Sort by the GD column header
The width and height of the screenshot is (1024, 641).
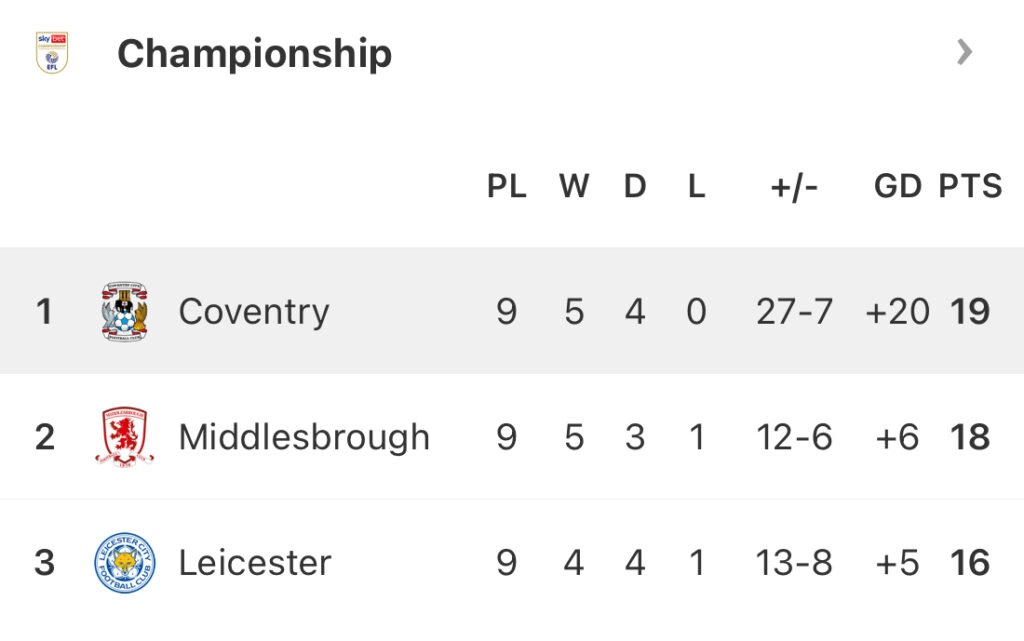click(897, 186)
